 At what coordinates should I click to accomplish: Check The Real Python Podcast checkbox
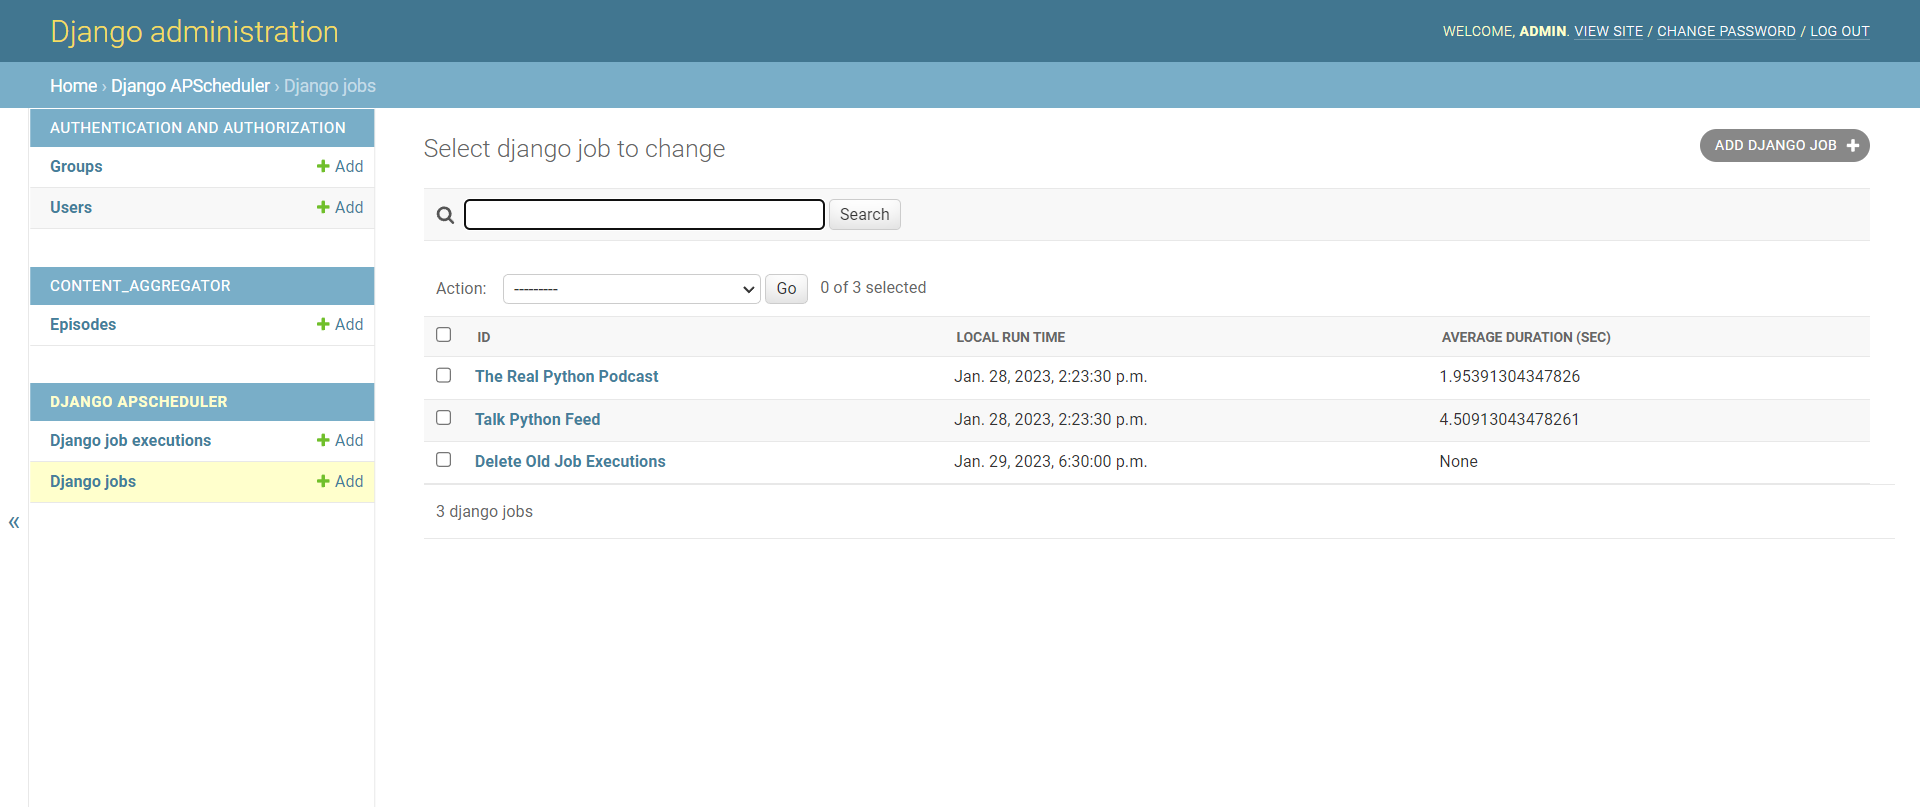[444, 375]
